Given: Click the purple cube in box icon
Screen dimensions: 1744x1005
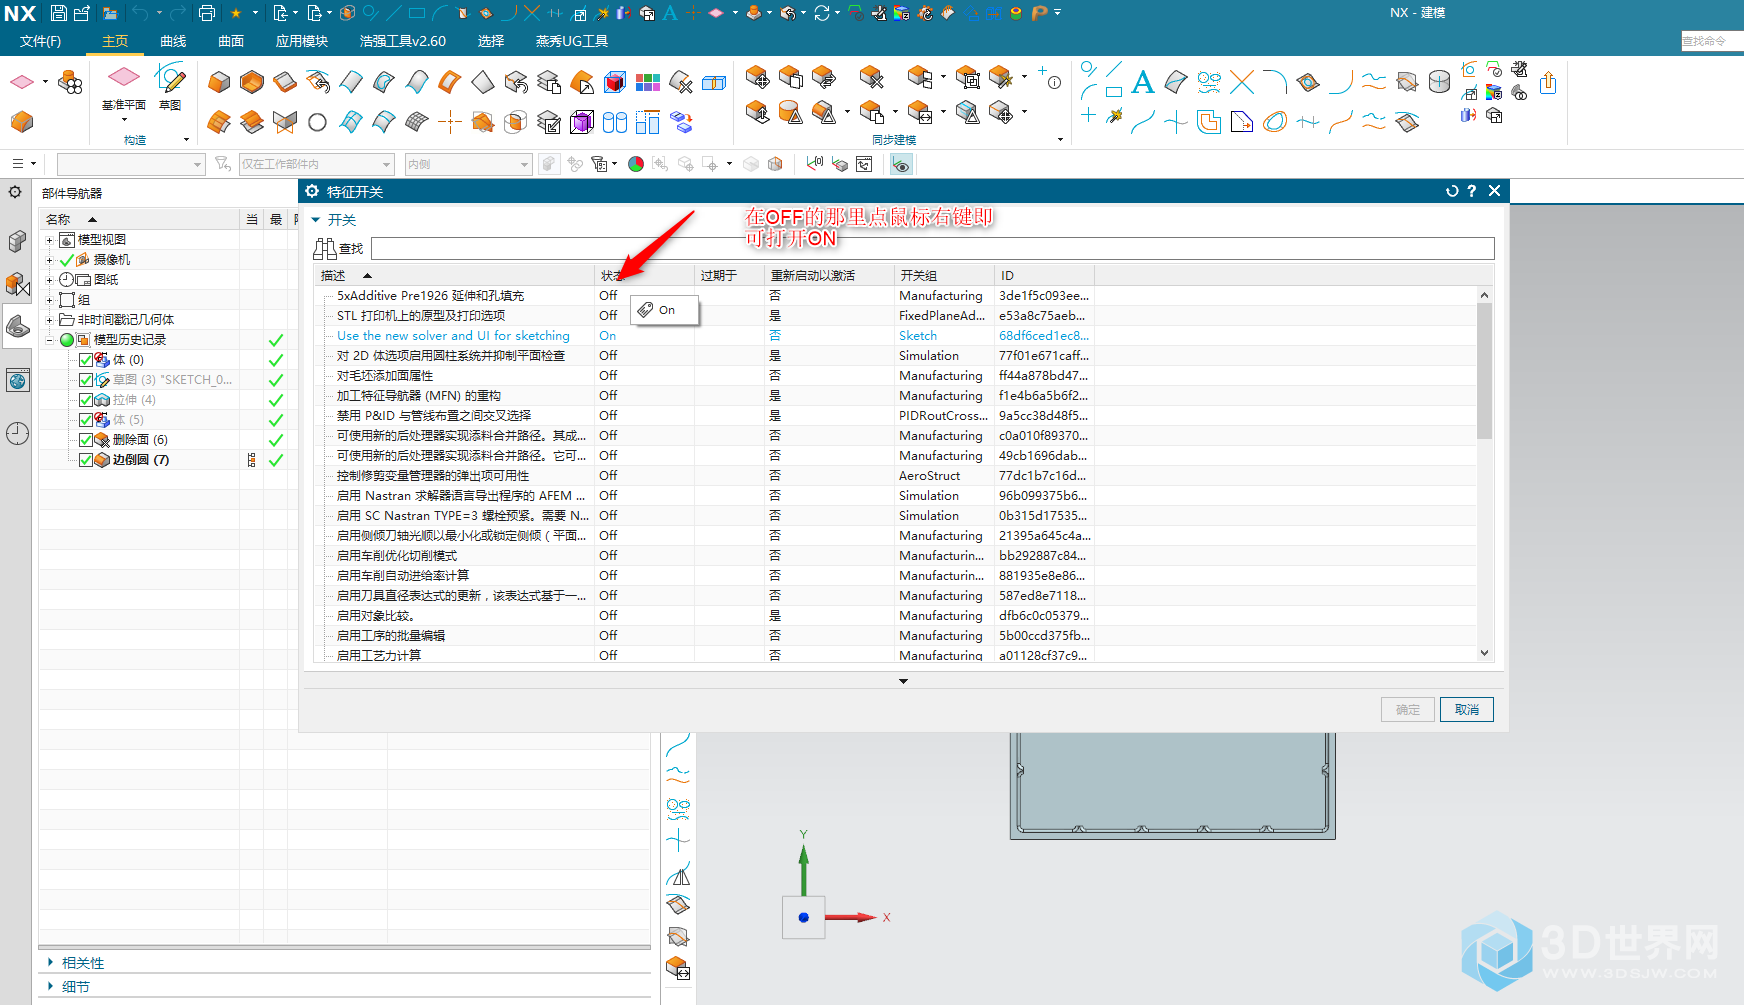Looking at the screenshot, I should (582, 122).
